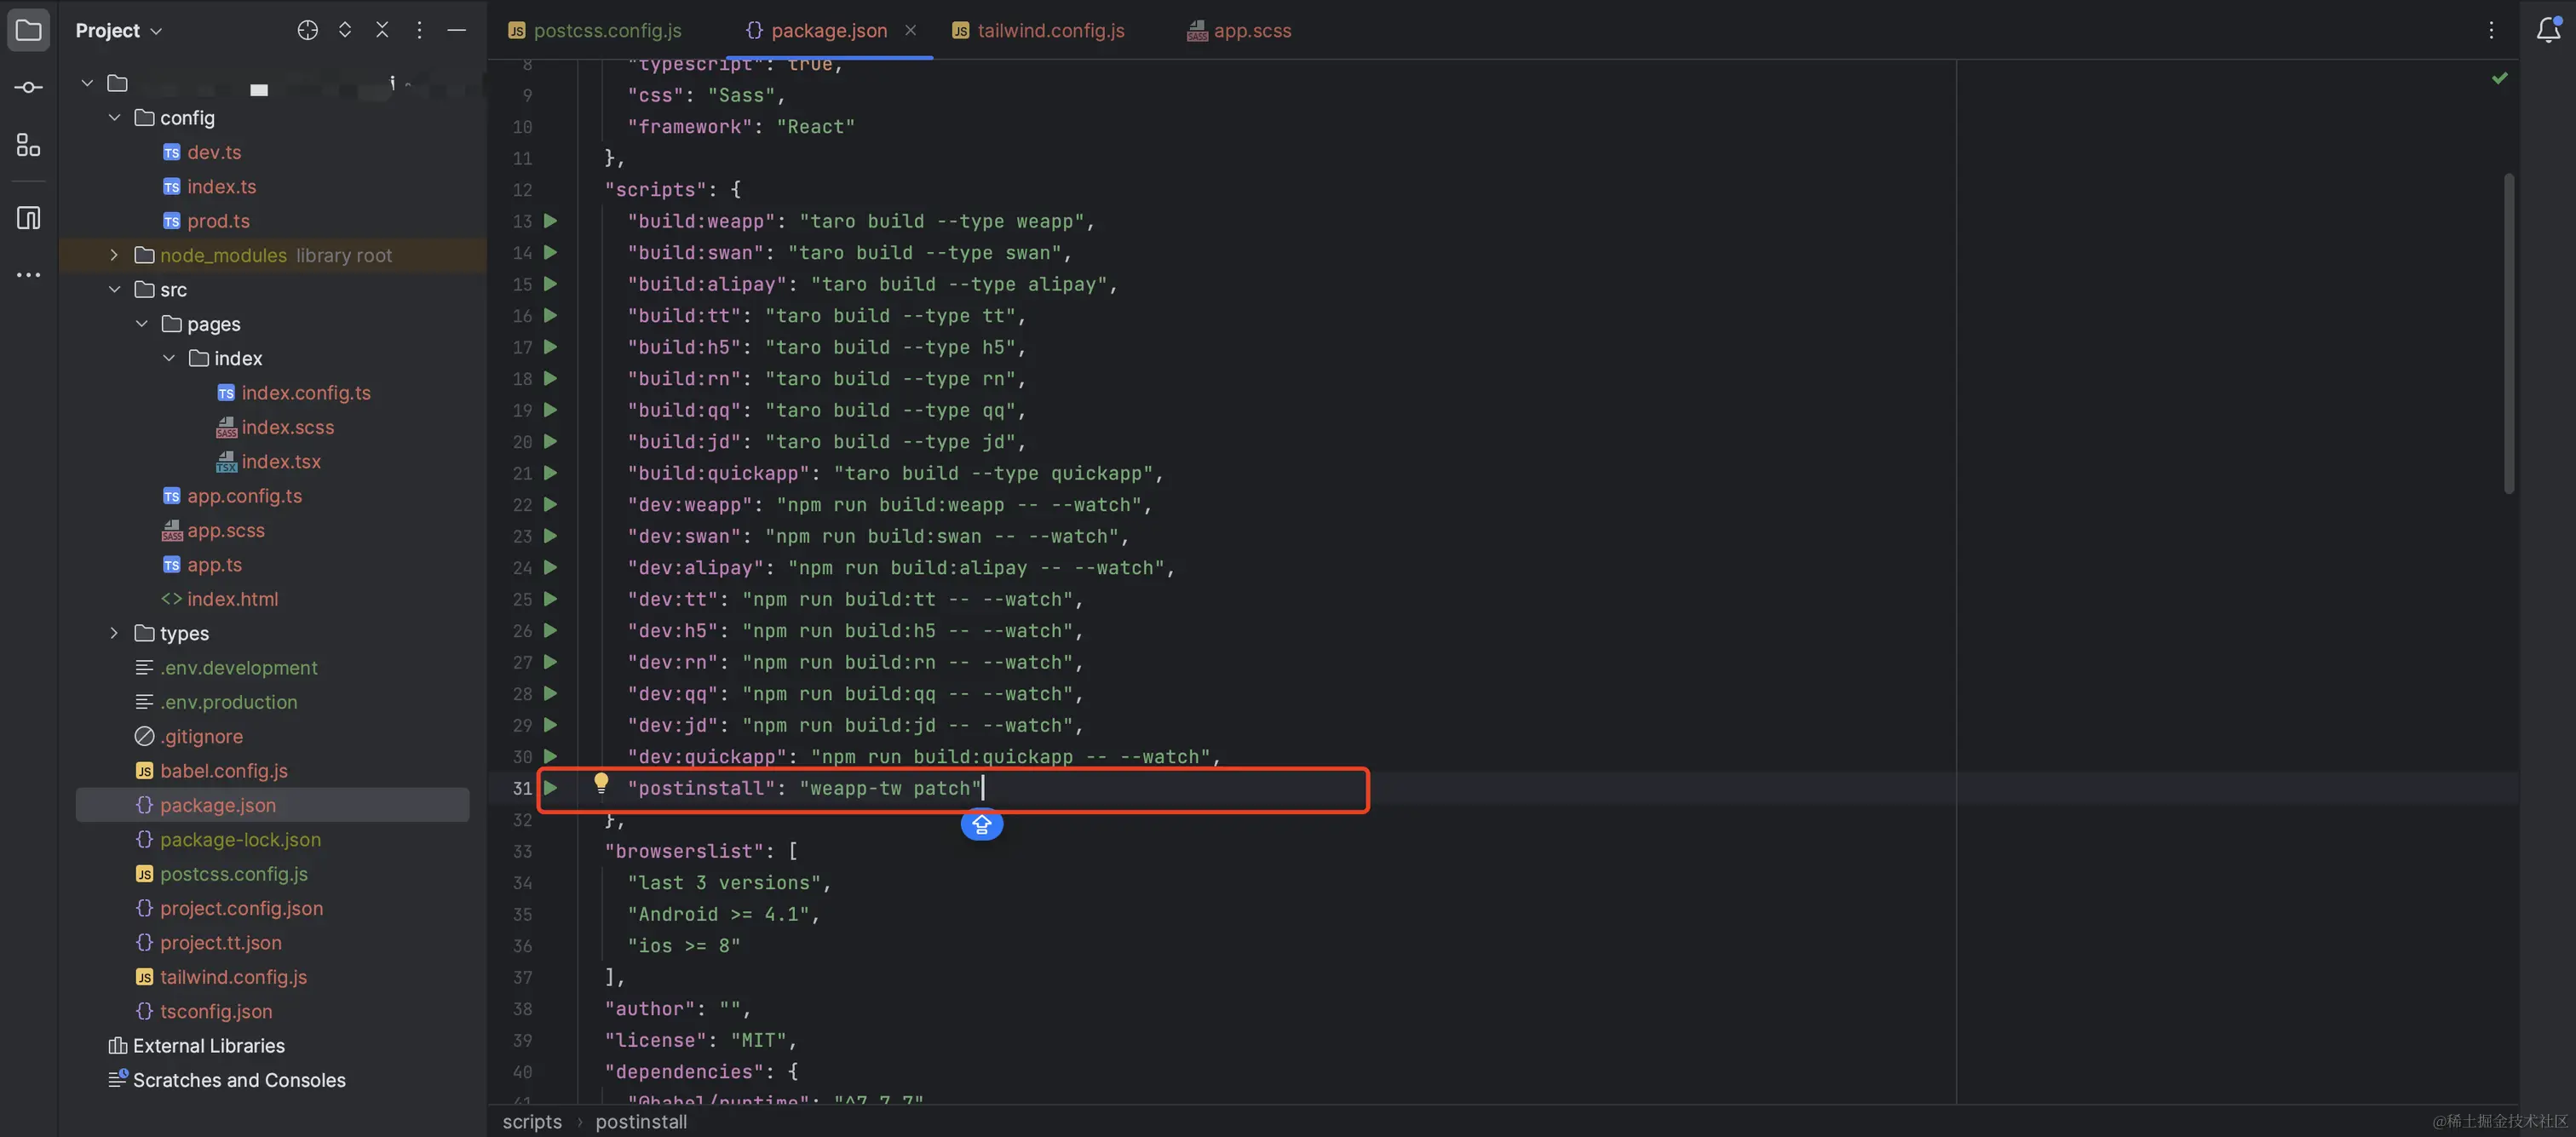Open the Bookmarks tool window icon
Image resolution: width=2576 pixels, height=1137 pixels.
point(28,217)
